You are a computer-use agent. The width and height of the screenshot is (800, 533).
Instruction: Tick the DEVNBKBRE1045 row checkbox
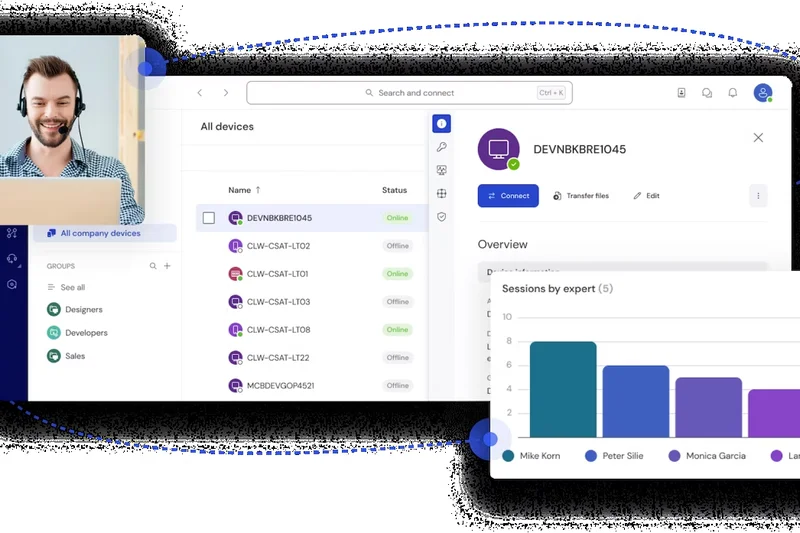209,218
